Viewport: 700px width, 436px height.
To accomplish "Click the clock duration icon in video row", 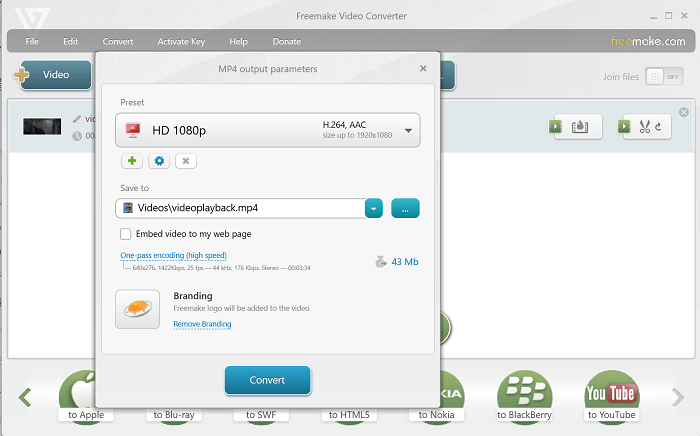I will (77, 136).
